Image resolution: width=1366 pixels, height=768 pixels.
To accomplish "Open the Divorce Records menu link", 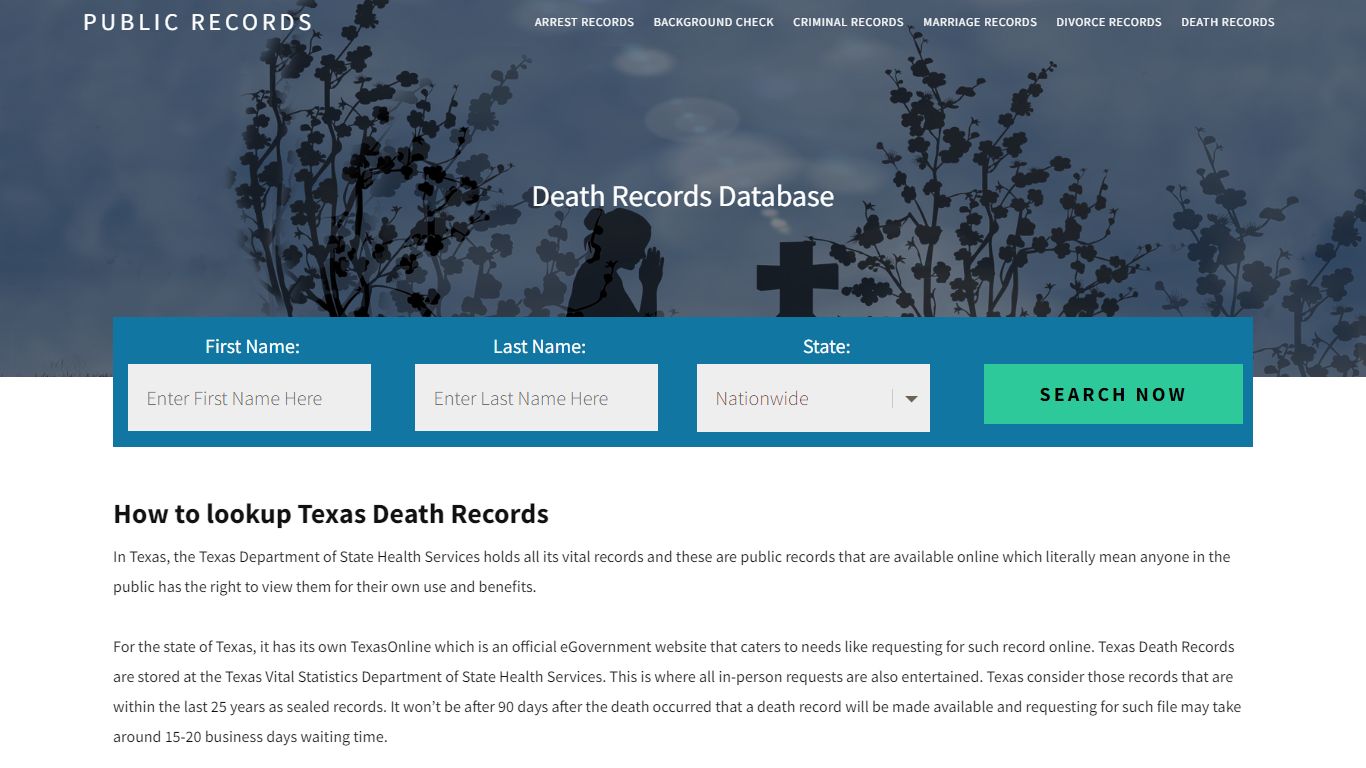I will click(1109, 22).
